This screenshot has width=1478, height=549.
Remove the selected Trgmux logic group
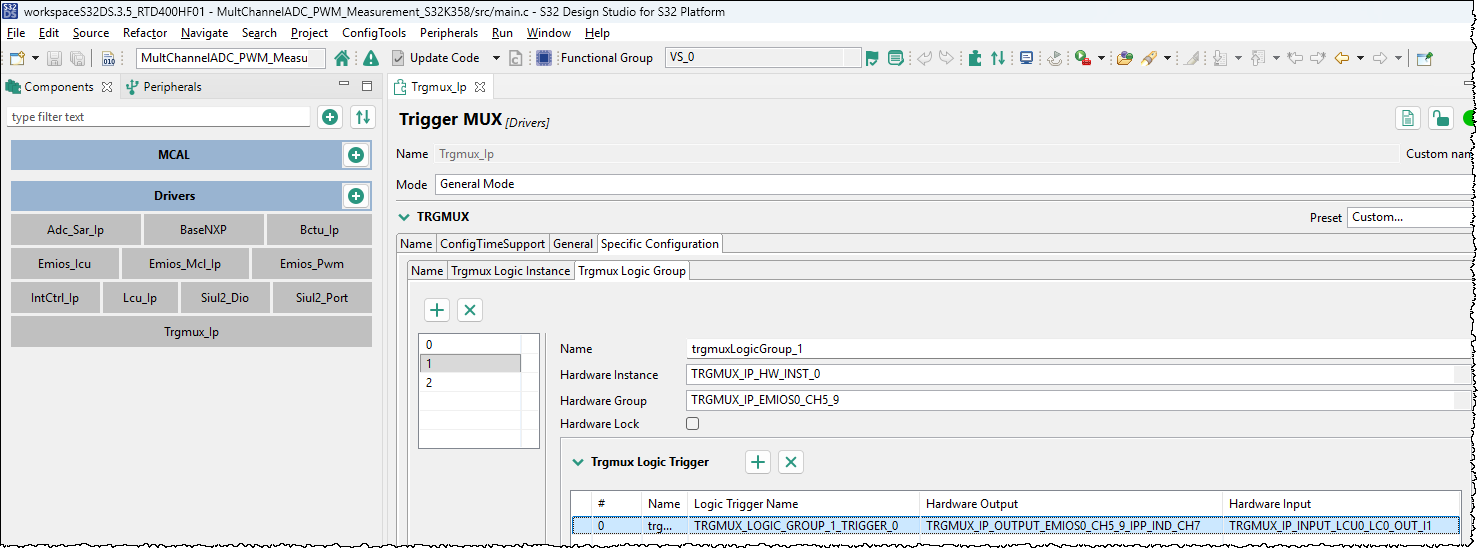(470, 310)
